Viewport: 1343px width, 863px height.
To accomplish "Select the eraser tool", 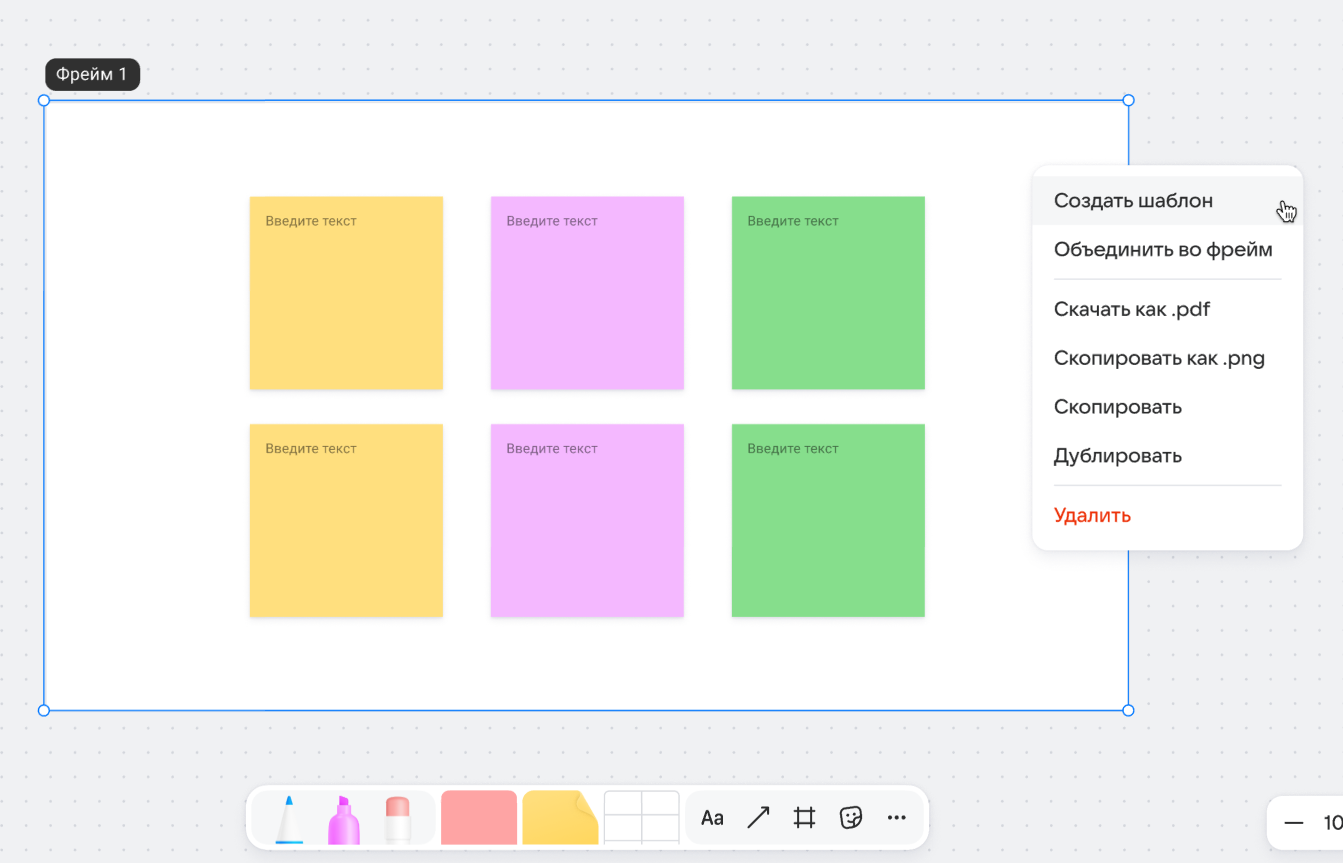I will 397,819.
